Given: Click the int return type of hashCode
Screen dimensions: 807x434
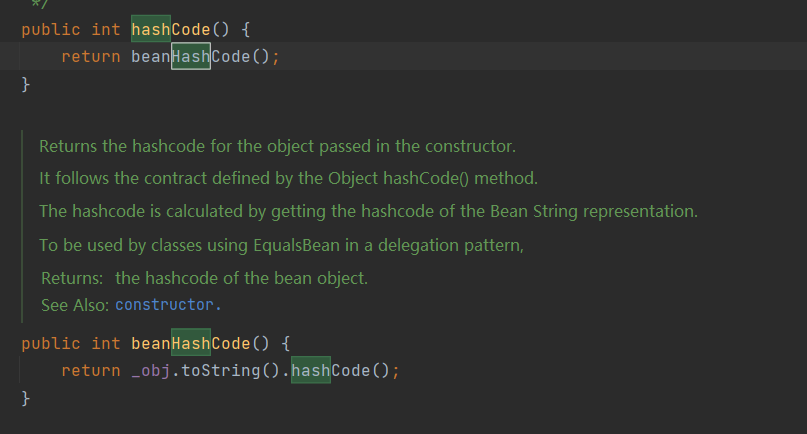Looking at the screenshot, I should pyautogui.click(x=105, y=29).
